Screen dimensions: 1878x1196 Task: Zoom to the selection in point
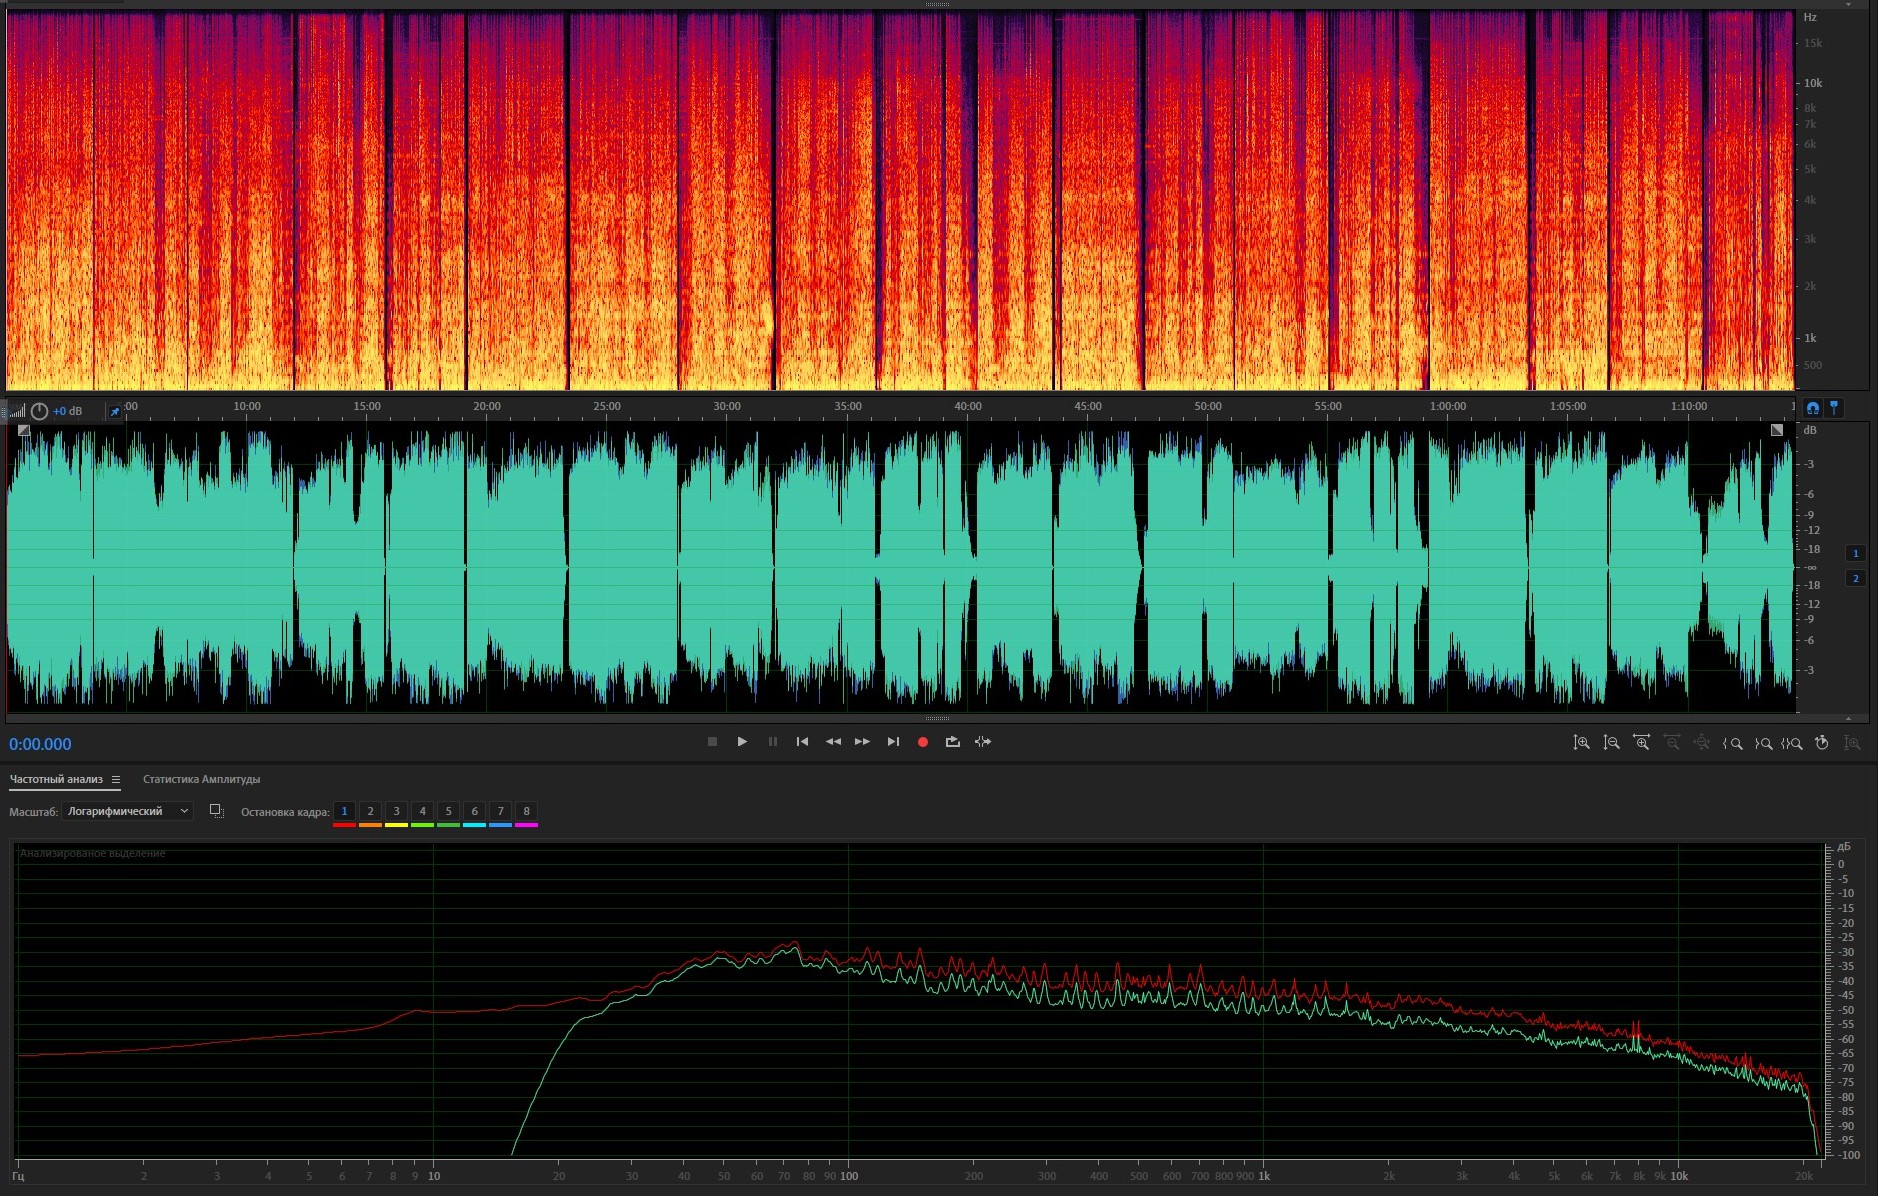(x=1733, y=743)
